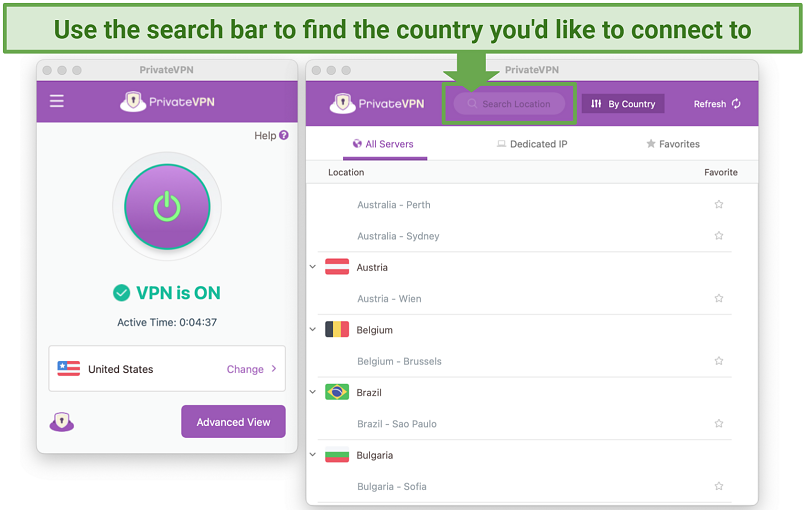Screen dimensions: 806x510
Task: Click the small shield icon beside Advanced View
Action: 62,422
